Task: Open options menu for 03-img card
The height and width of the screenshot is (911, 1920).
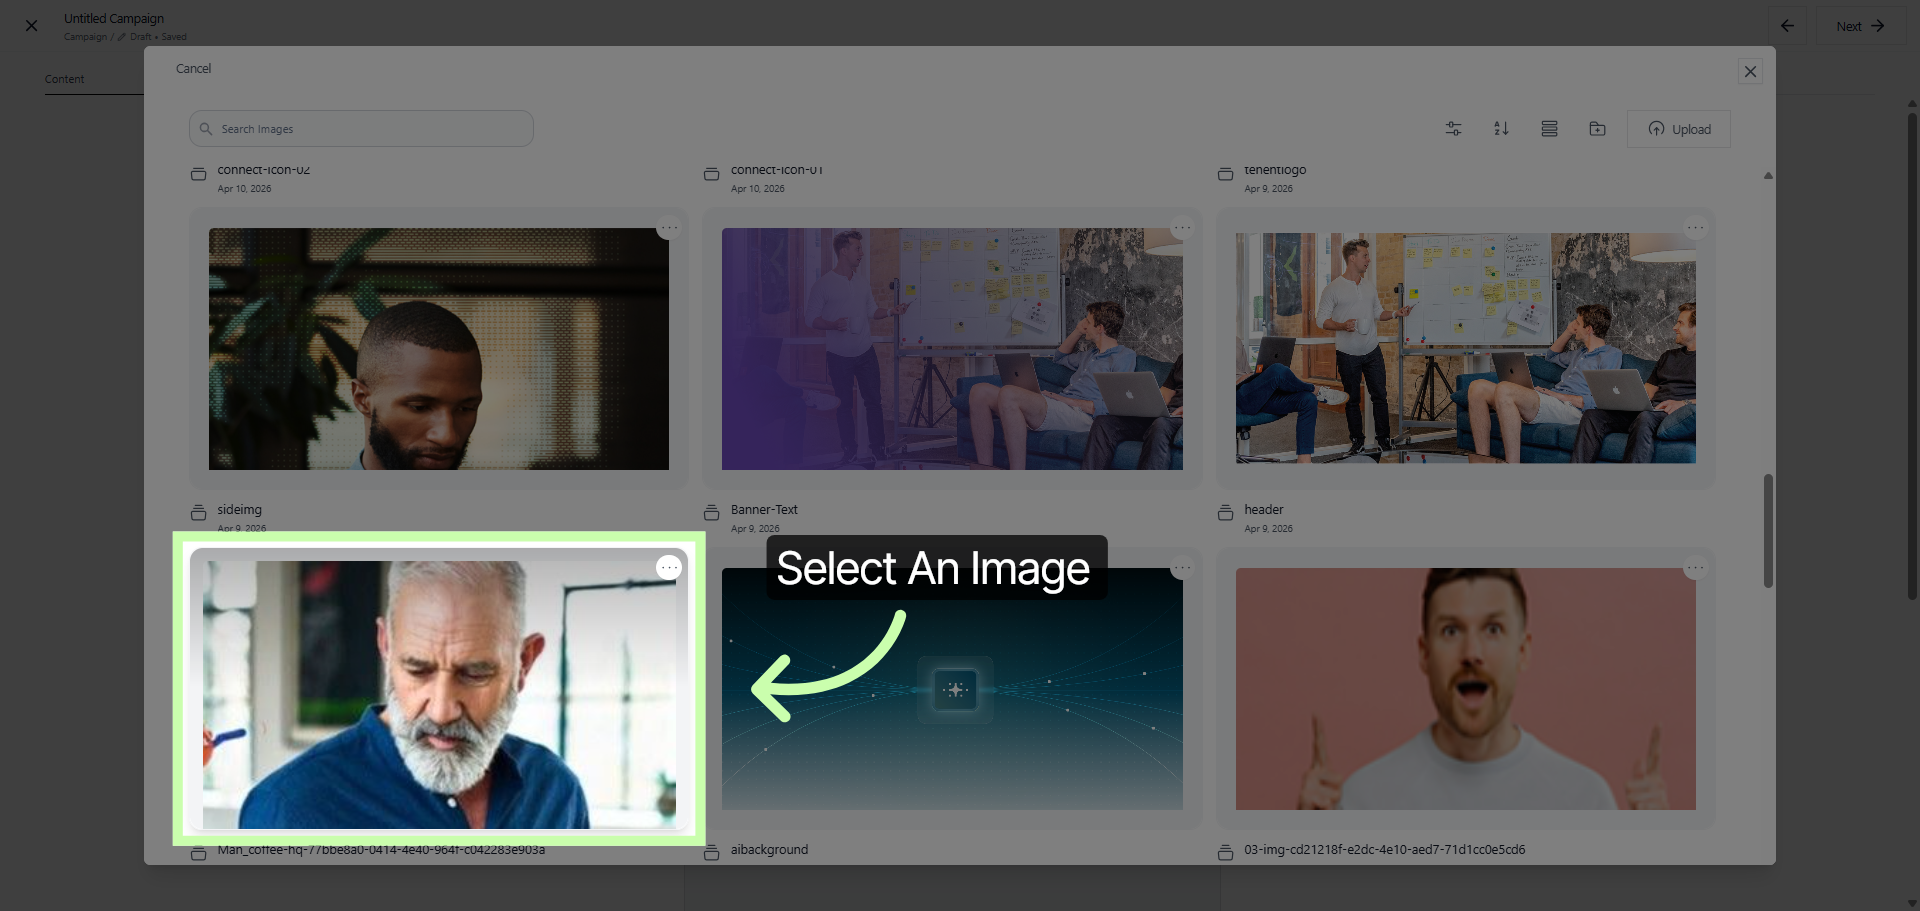Action: [1695, 568]
